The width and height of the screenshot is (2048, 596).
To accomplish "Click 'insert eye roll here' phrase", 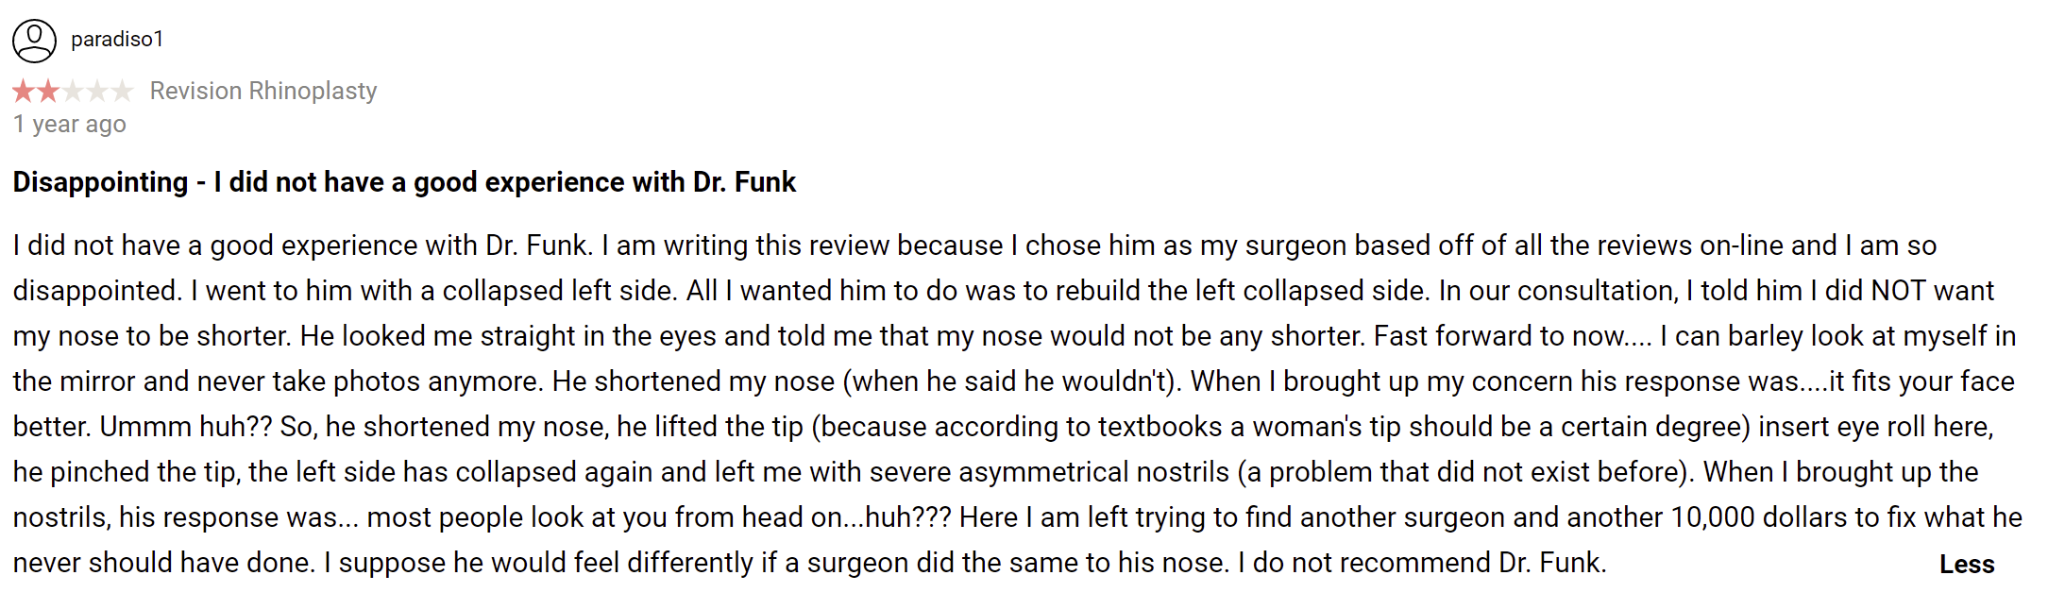I will click(1875, 427).
